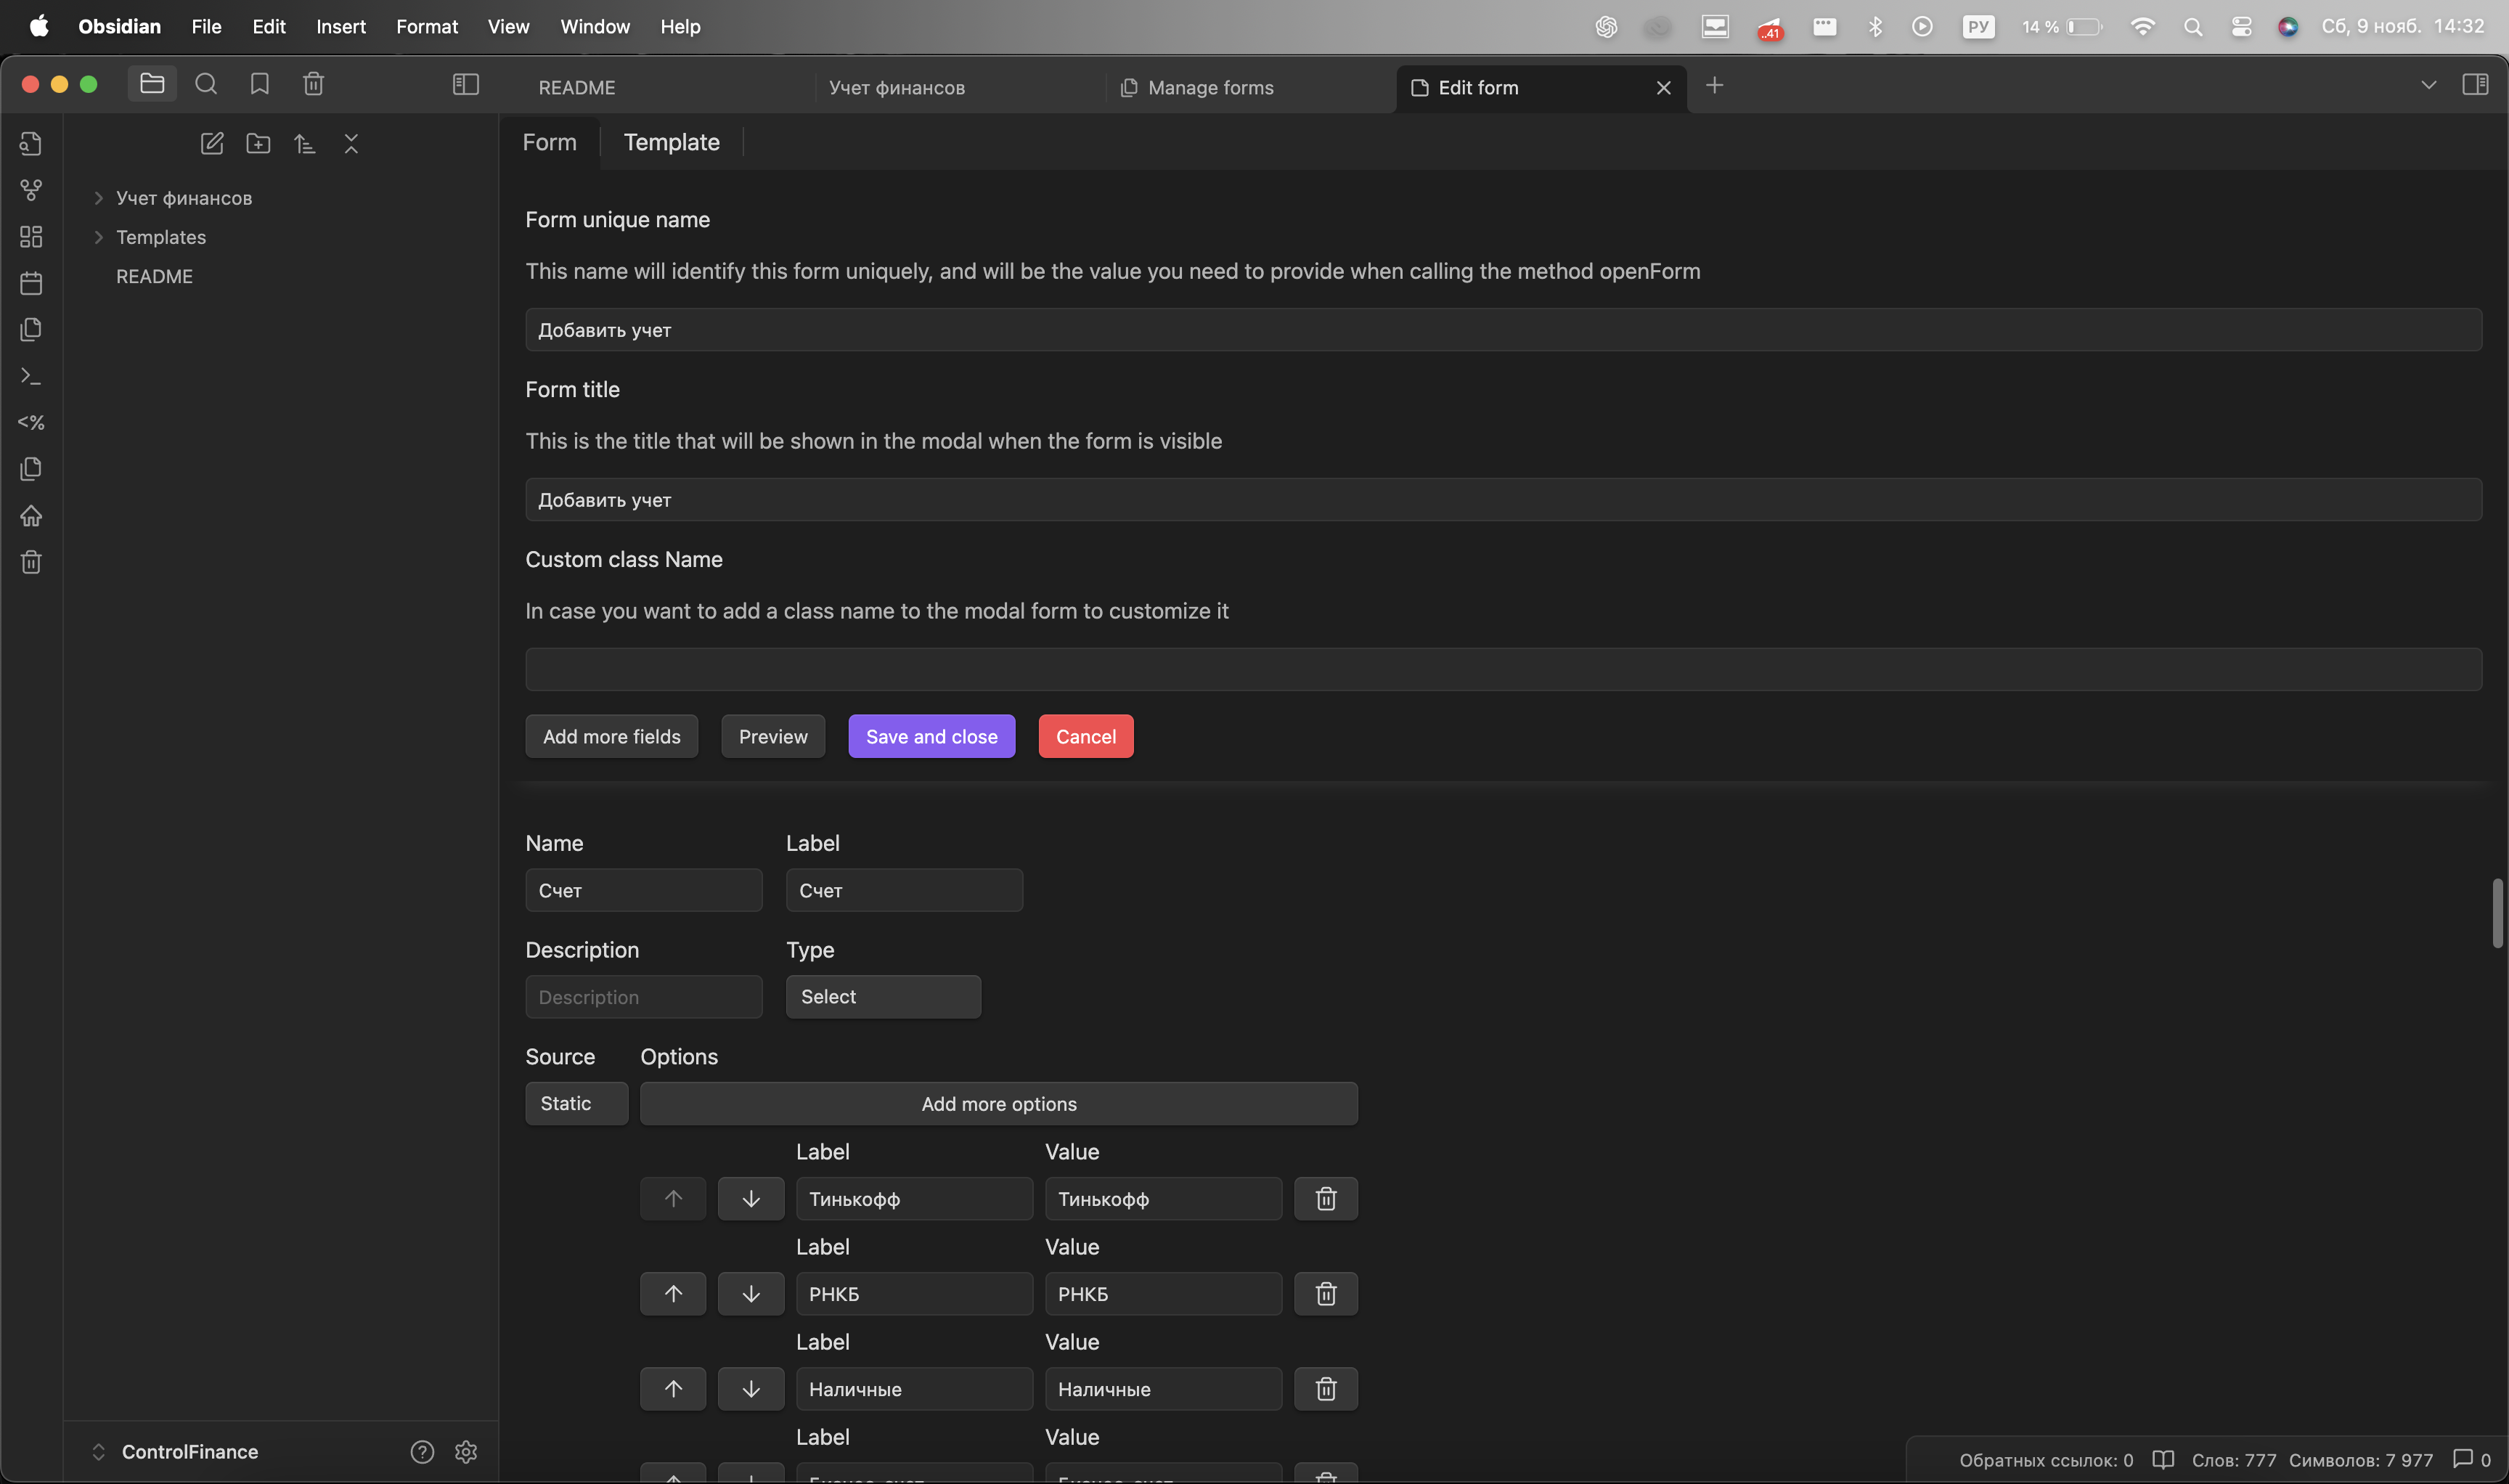Switch to the Template tab
2509x1484 pixels.
pos(671,142)
